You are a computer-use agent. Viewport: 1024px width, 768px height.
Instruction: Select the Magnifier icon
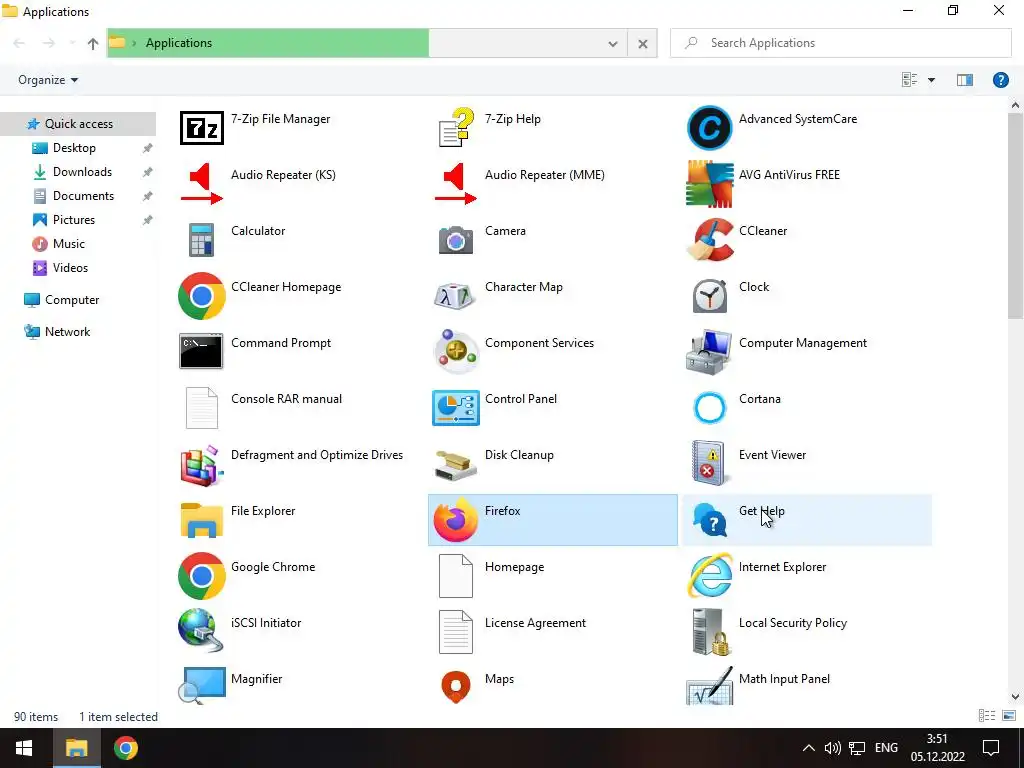click(x=202, y=686)
